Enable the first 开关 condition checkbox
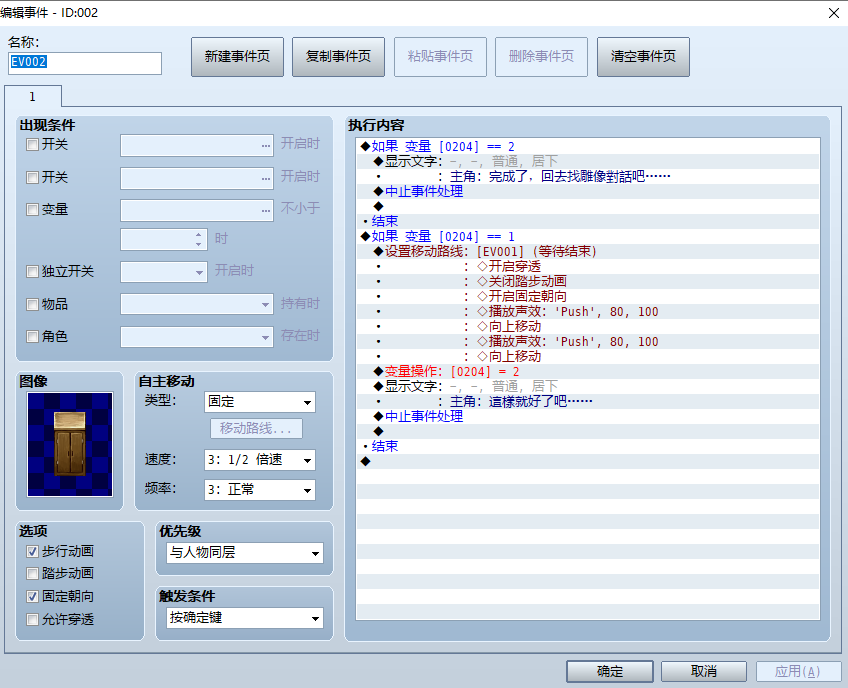This screenshot has height=688, width=848. point(32,144)
